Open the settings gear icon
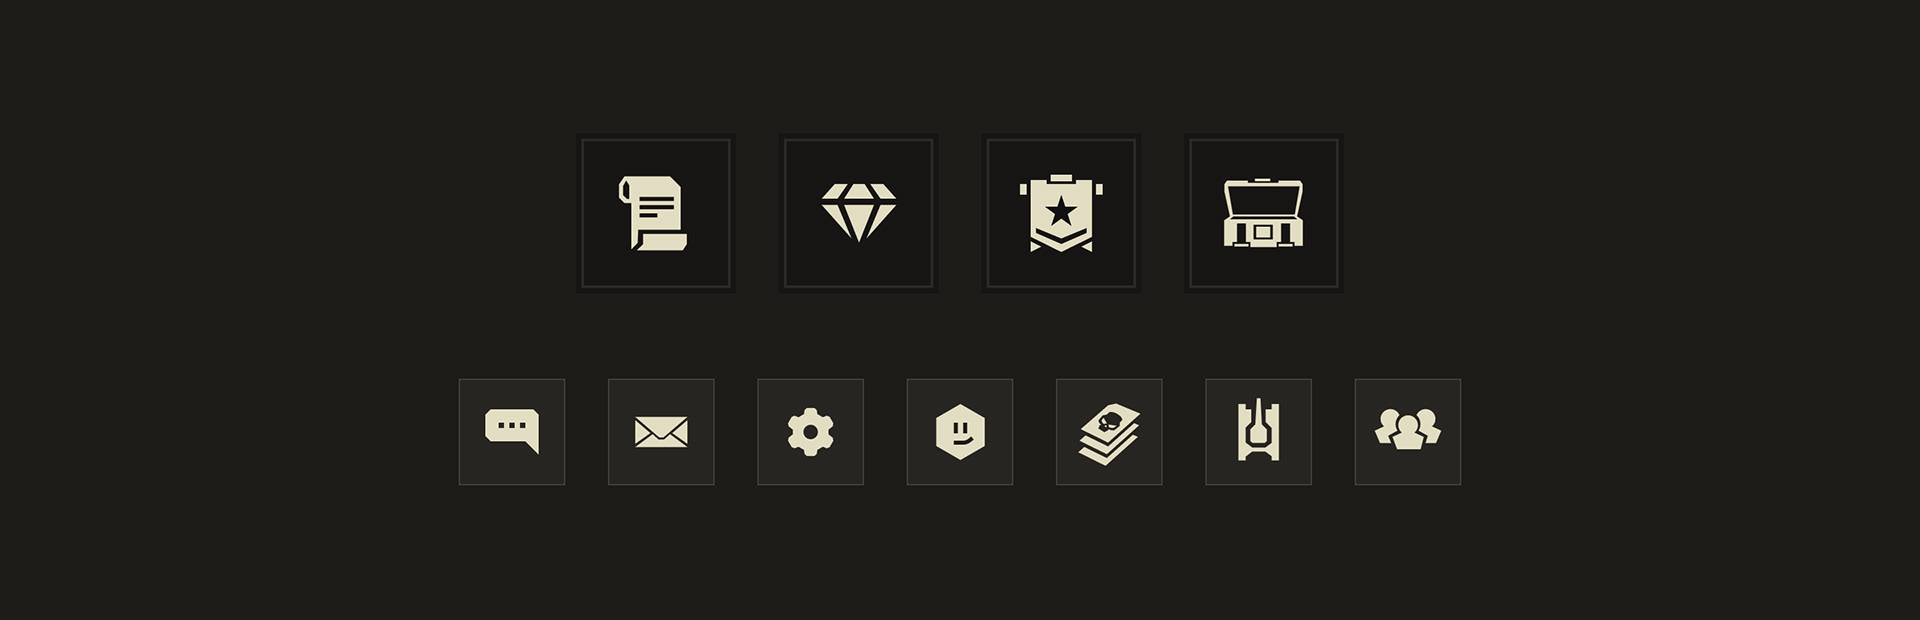The height and width of the screenshot is (620, 1920). 810,432
